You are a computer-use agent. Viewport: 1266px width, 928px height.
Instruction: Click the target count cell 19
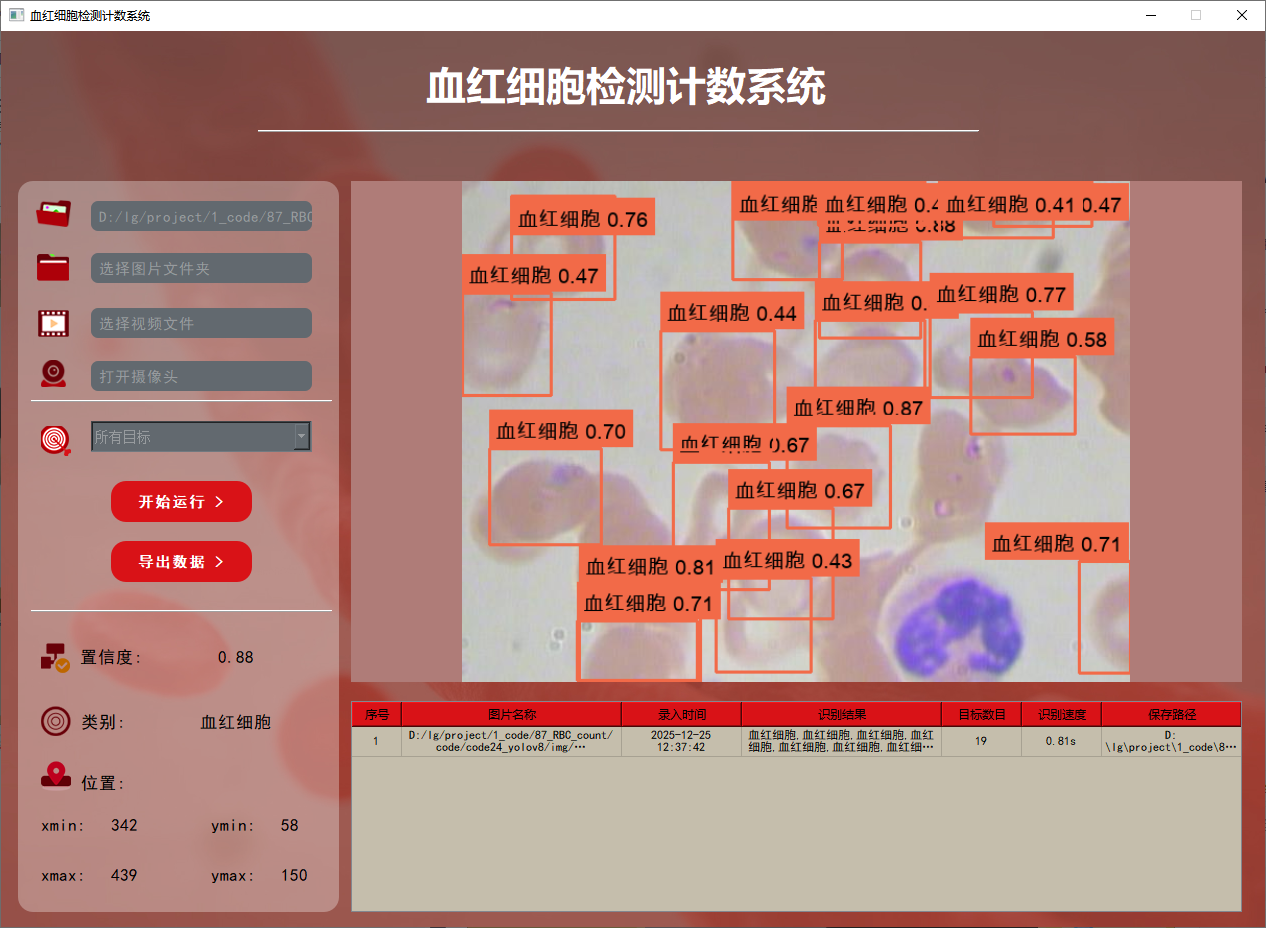[x=981, y=741]
